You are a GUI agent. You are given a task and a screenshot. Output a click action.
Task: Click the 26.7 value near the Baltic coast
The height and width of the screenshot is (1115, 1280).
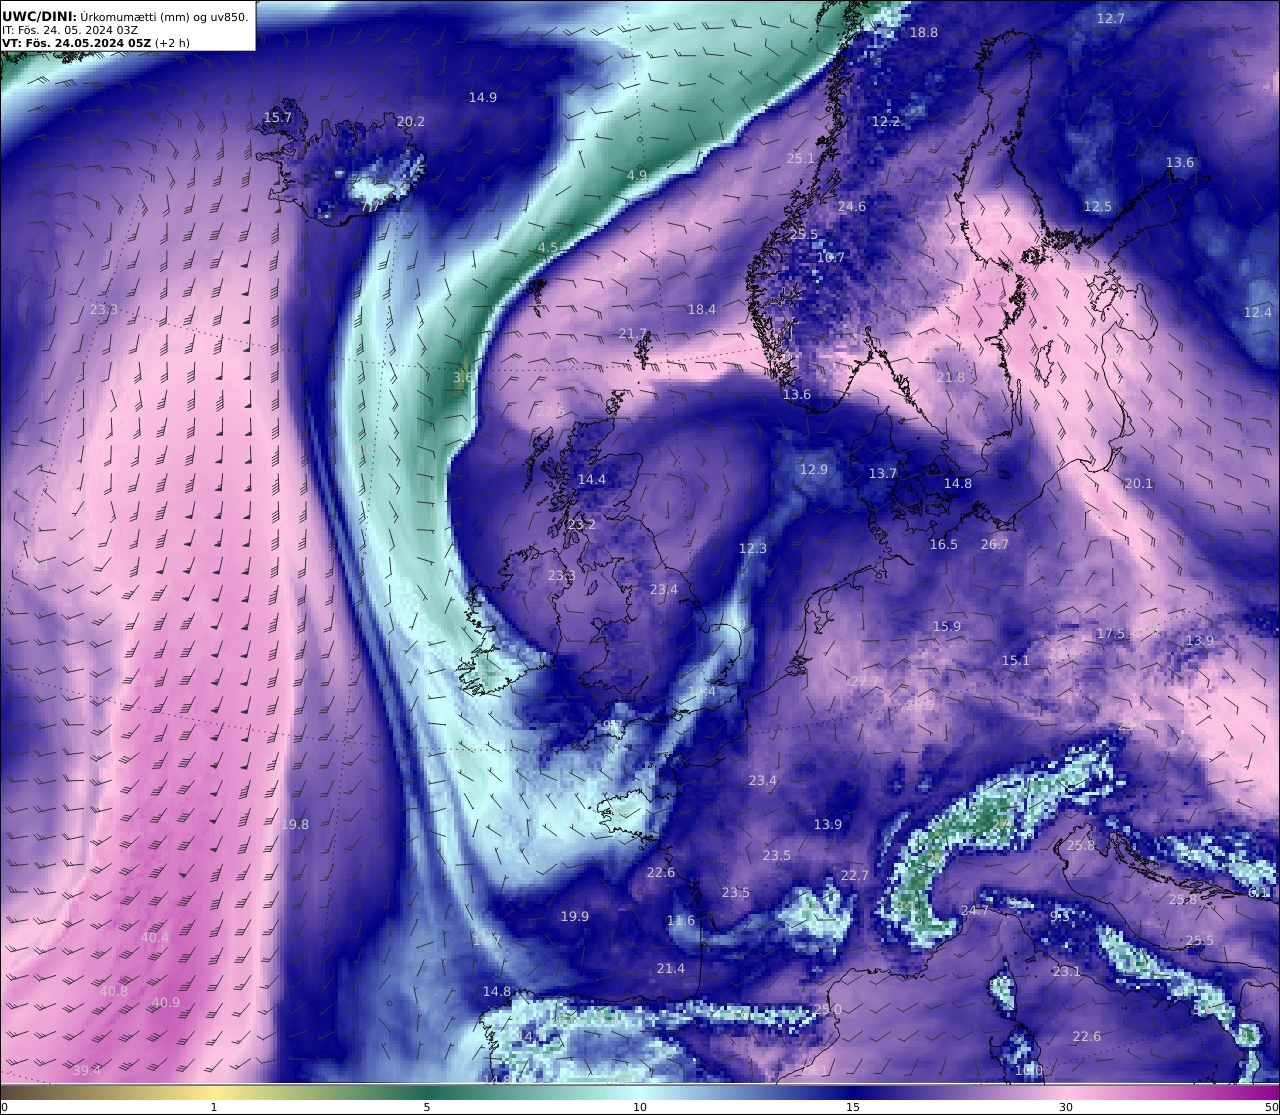click(x=995, y=544)
